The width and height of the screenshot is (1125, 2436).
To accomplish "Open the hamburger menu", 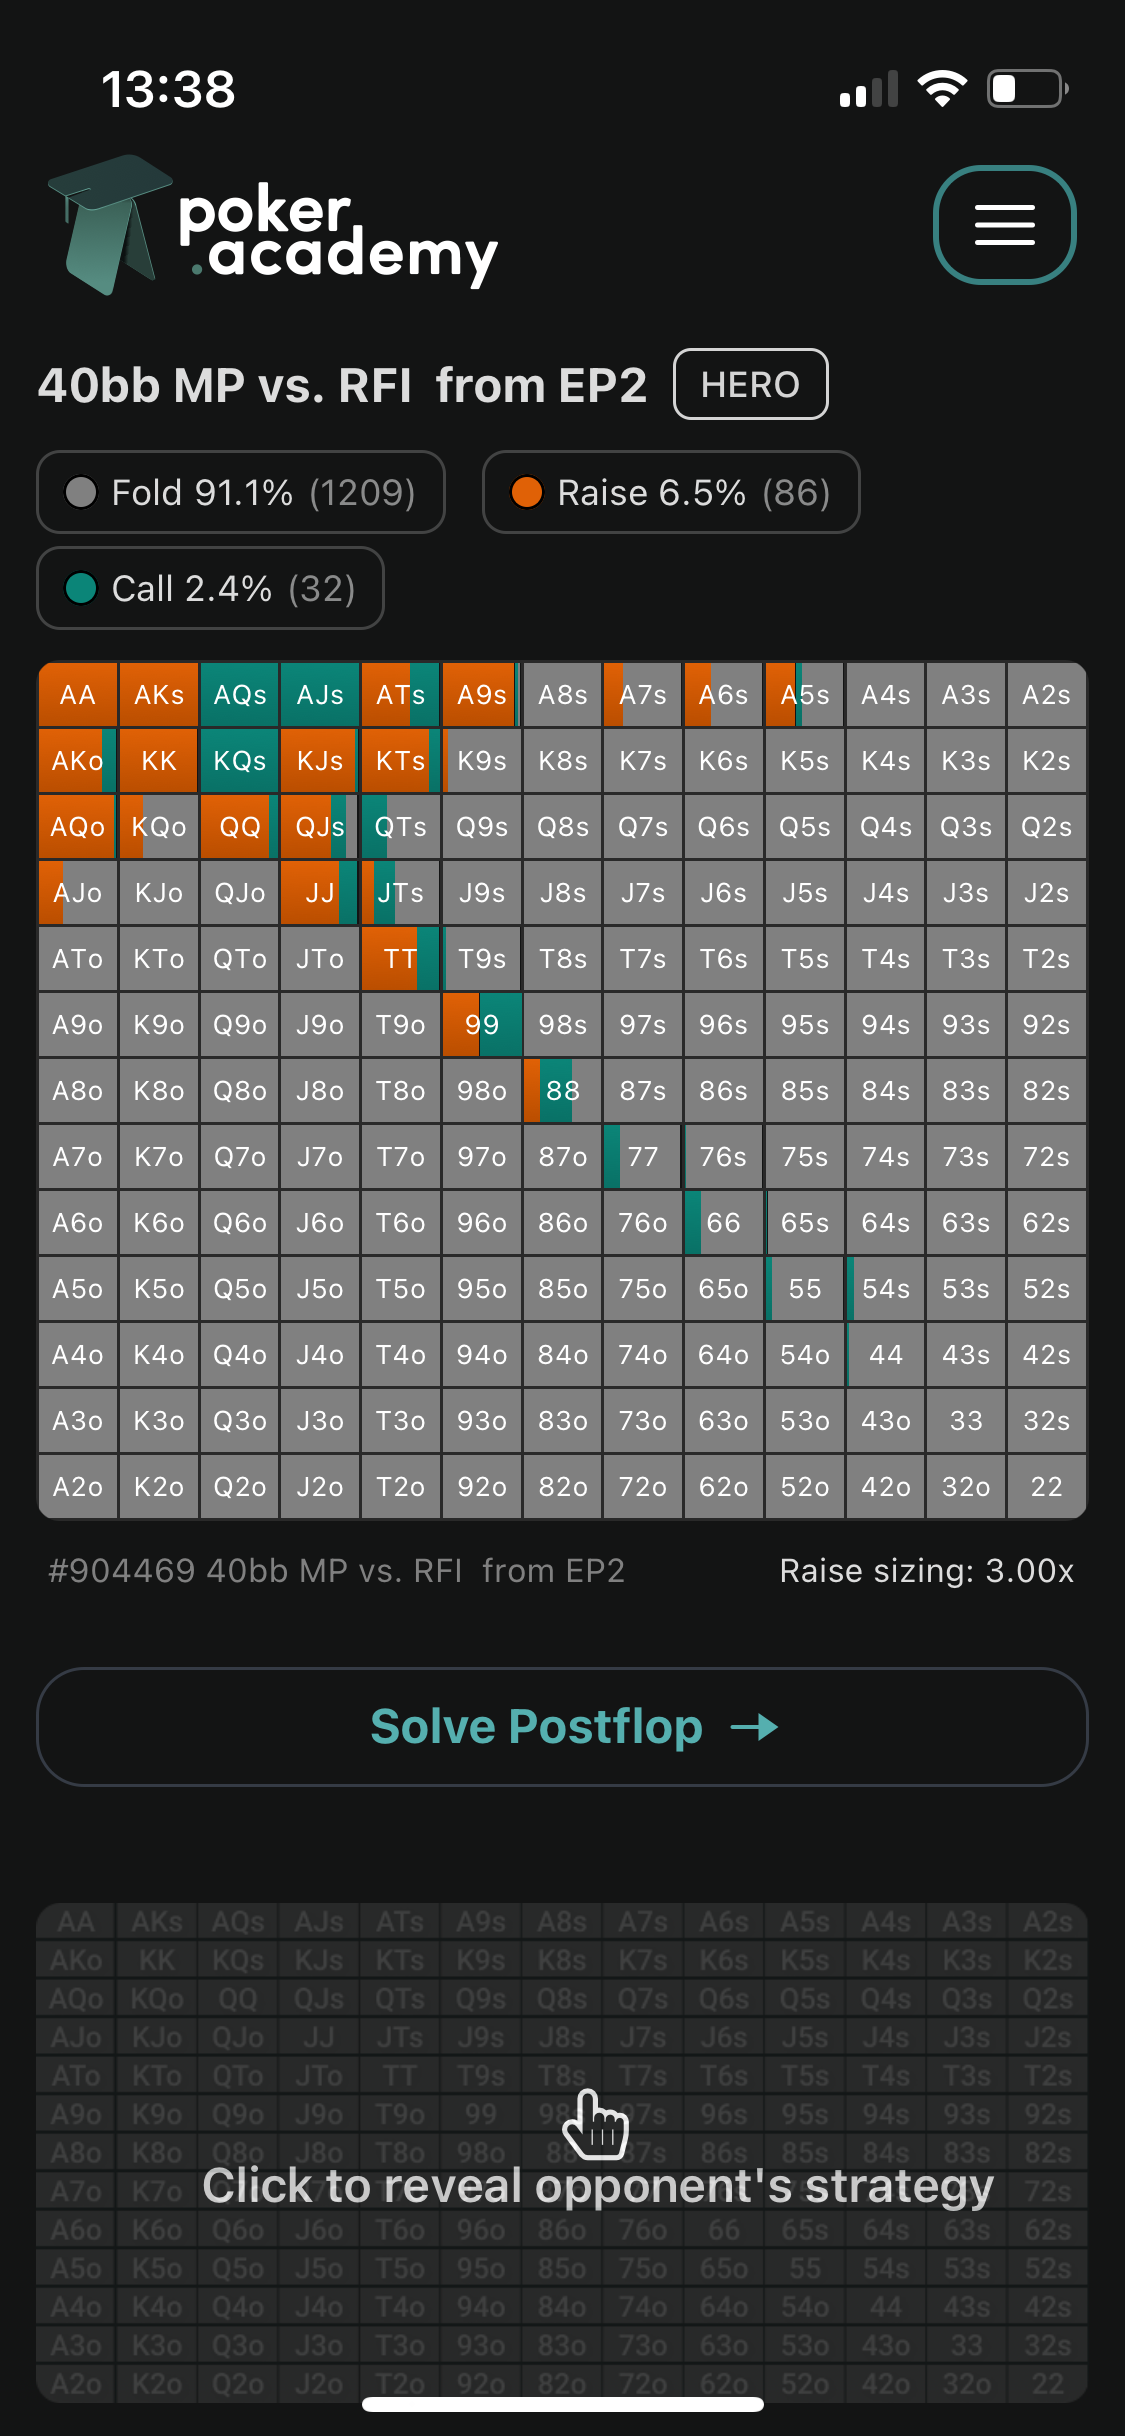I will pyautogui.click(x=1004, y=225).
